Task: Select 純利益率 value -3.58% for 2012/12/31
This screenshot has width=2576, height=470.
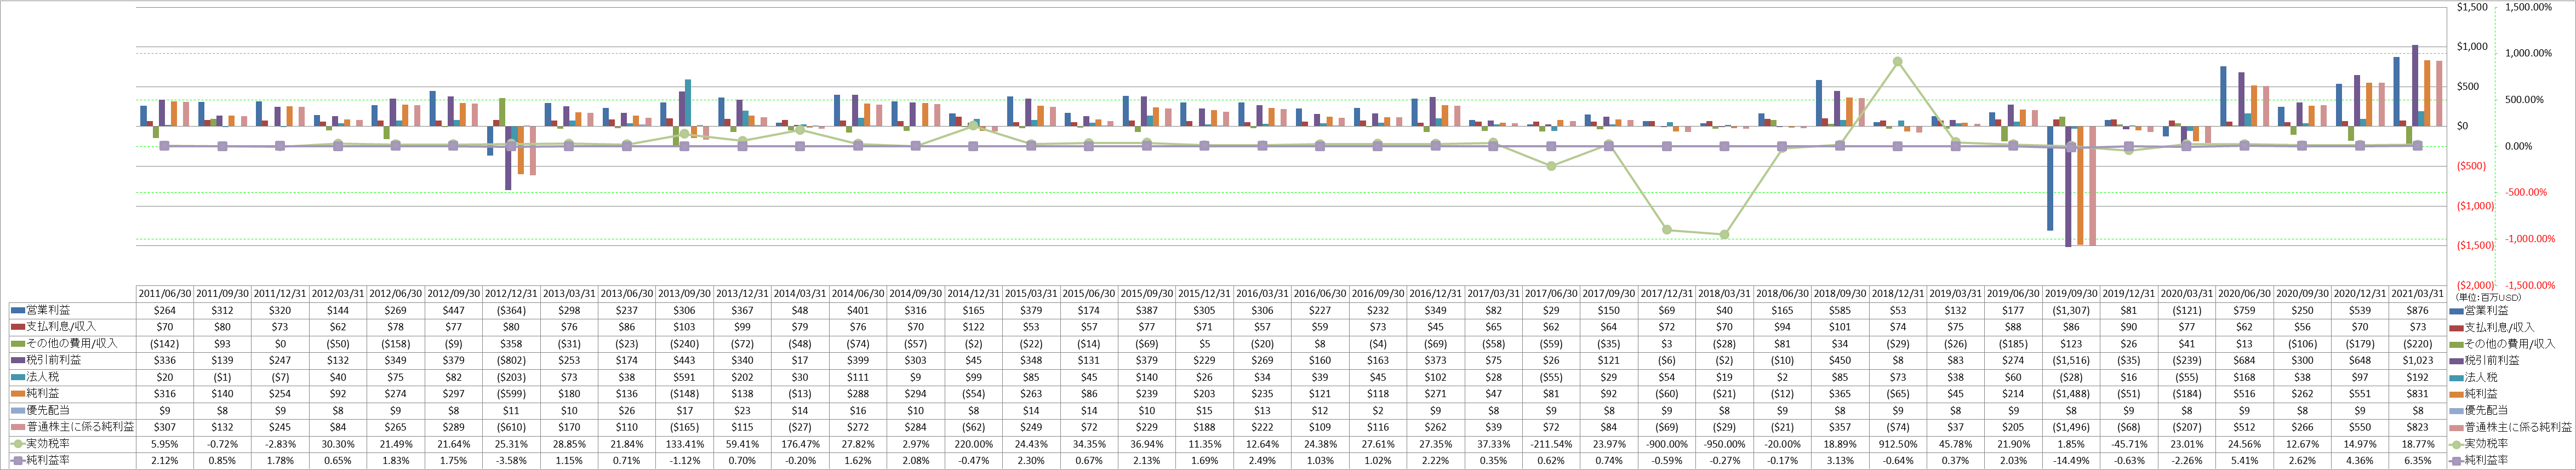Action: click(x=511, y=461)
